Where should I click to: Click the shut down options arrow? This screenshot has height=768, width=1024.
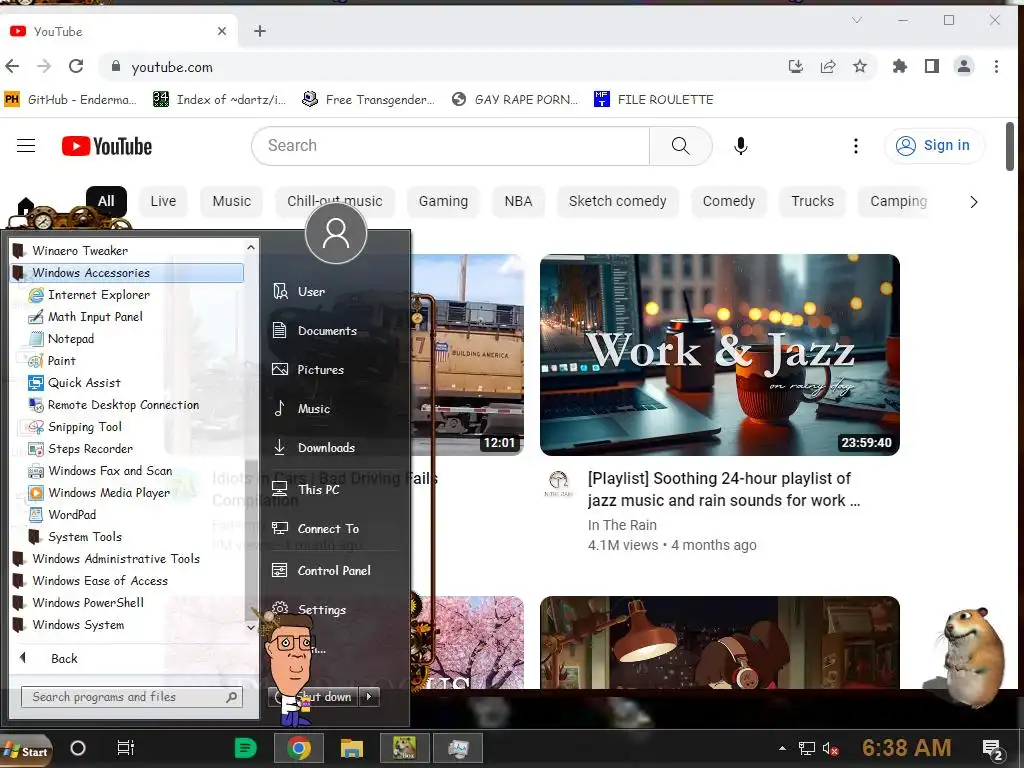point(369,697)
